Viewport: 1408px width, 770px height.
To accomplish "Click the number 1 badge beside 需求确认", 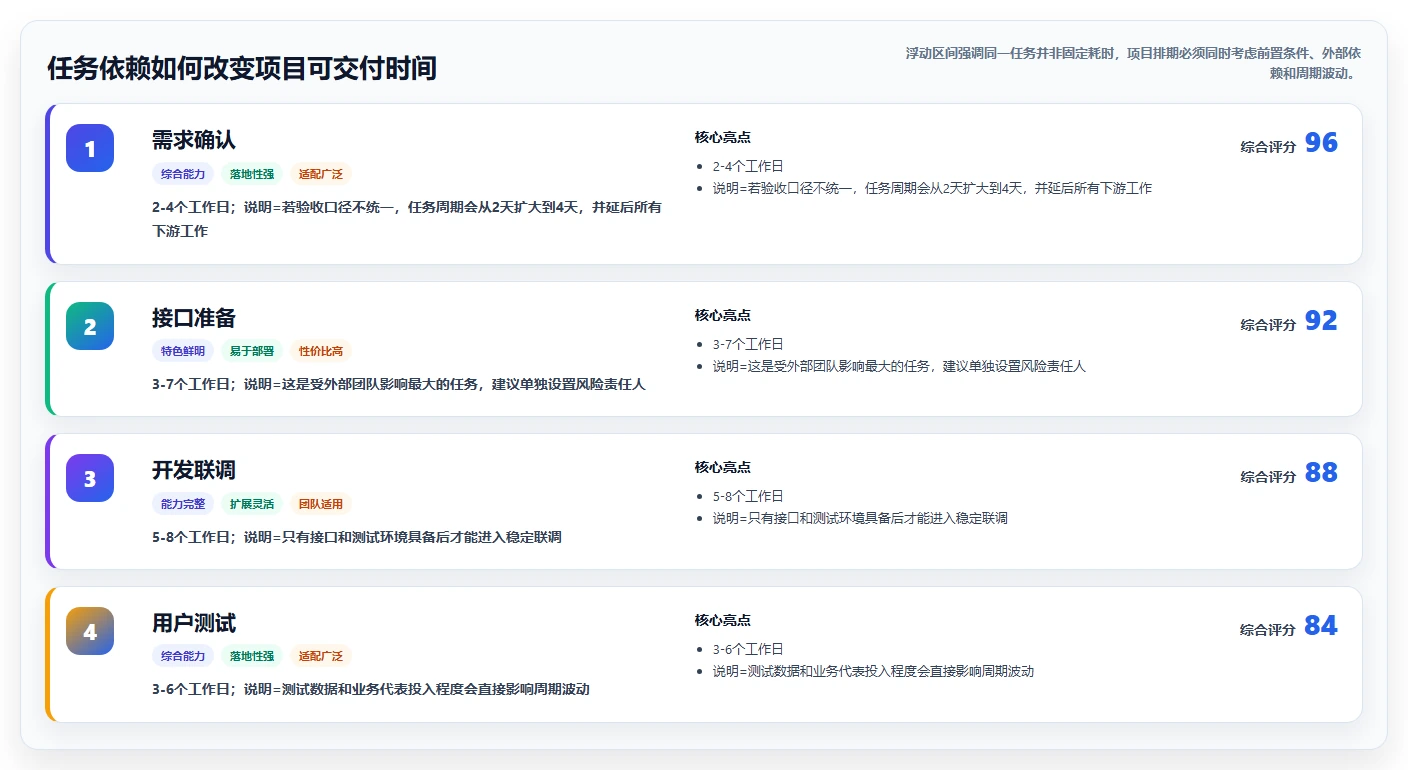I will coord(90,148).
